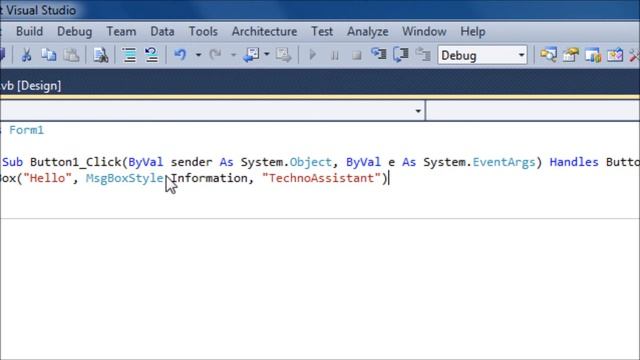Image resolution: width=640 pixels, height=360 pixels.
Task: Switch to the vb [Design] tab
Action: tap(31, 86)
